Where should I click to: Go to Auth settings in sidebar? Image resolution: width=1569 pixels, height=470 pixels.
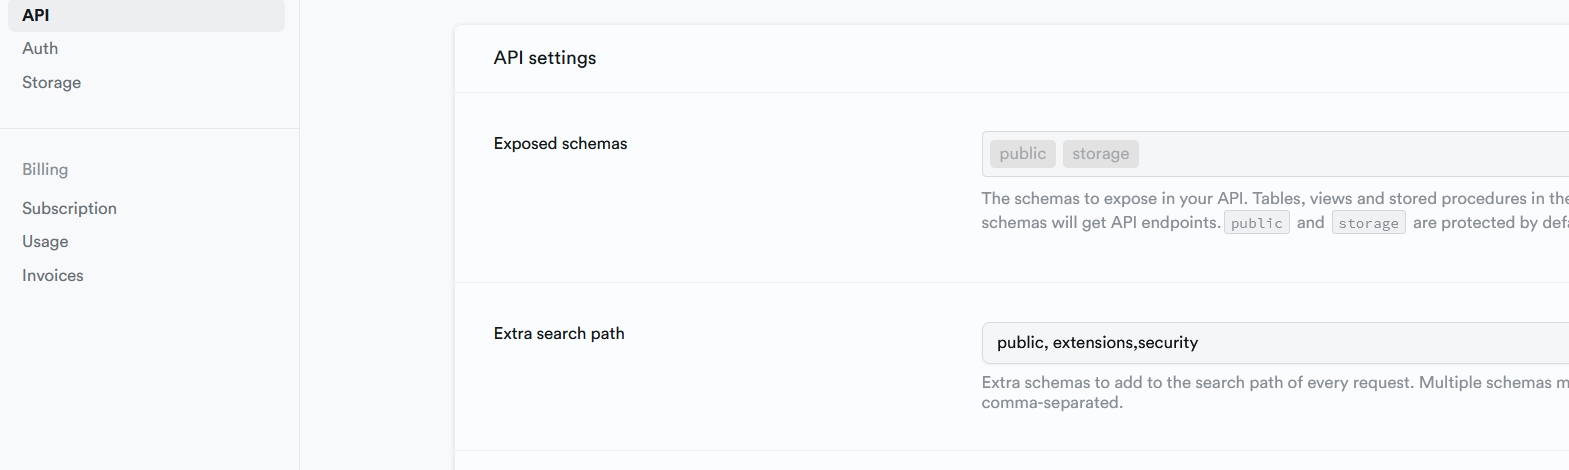click(x=40, y=48)
